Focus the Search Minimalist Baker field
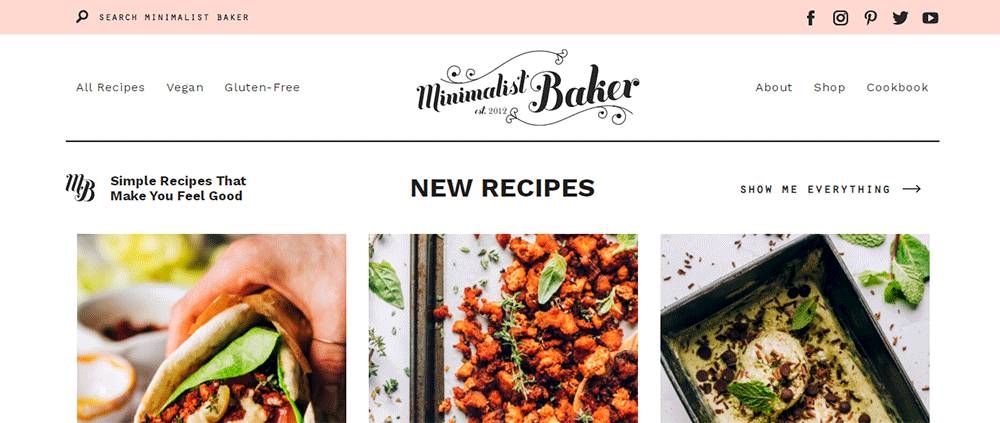Image resolution: width=1000 pixels, height=423 pixels. 173,17
